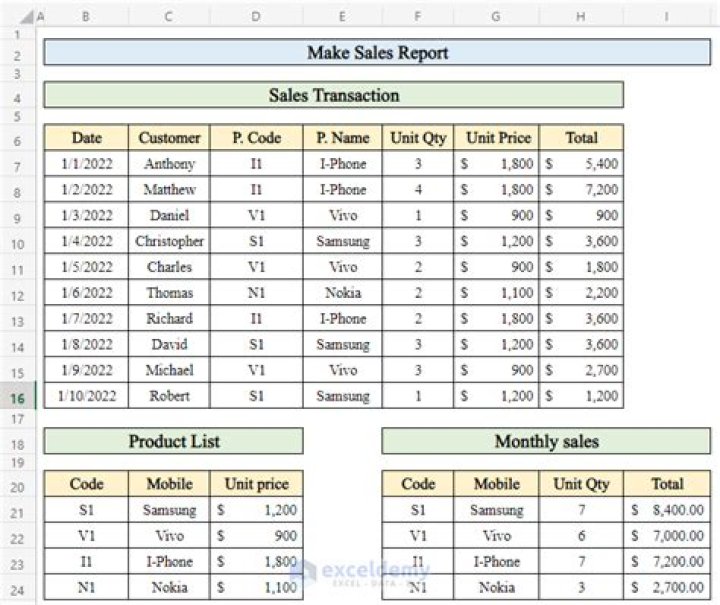The width and height of the screenshot is (720, 605).
Task: Select the date cell 1/10/2022
Action: click(x=86, y=396)
